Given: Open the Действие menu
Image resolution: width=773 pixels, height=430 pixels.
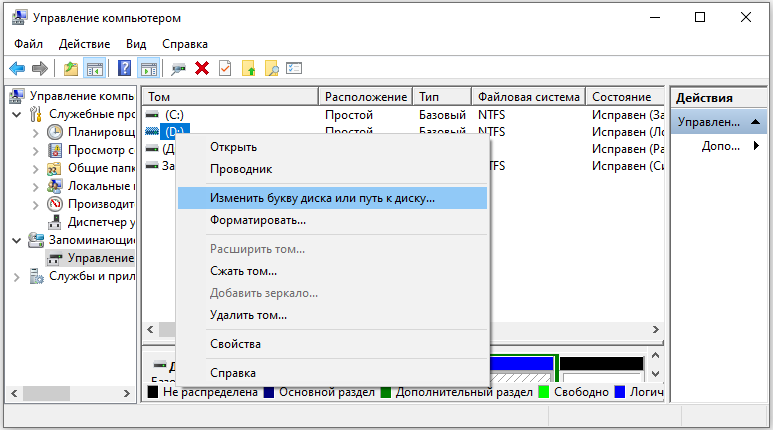Looking at the screenshot, I should click(x=84, y=44).
